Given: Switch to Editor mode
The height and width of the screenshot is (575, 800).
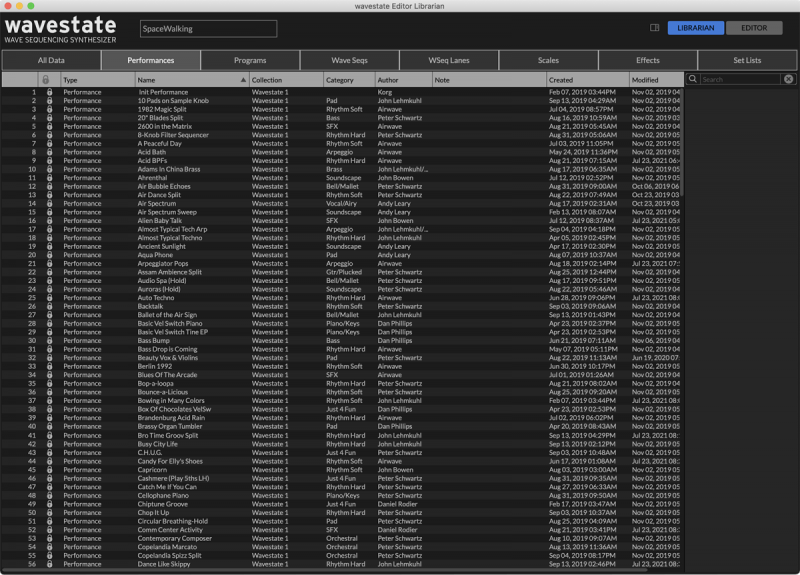Looking at the screenshot, I should pos(754,28).
